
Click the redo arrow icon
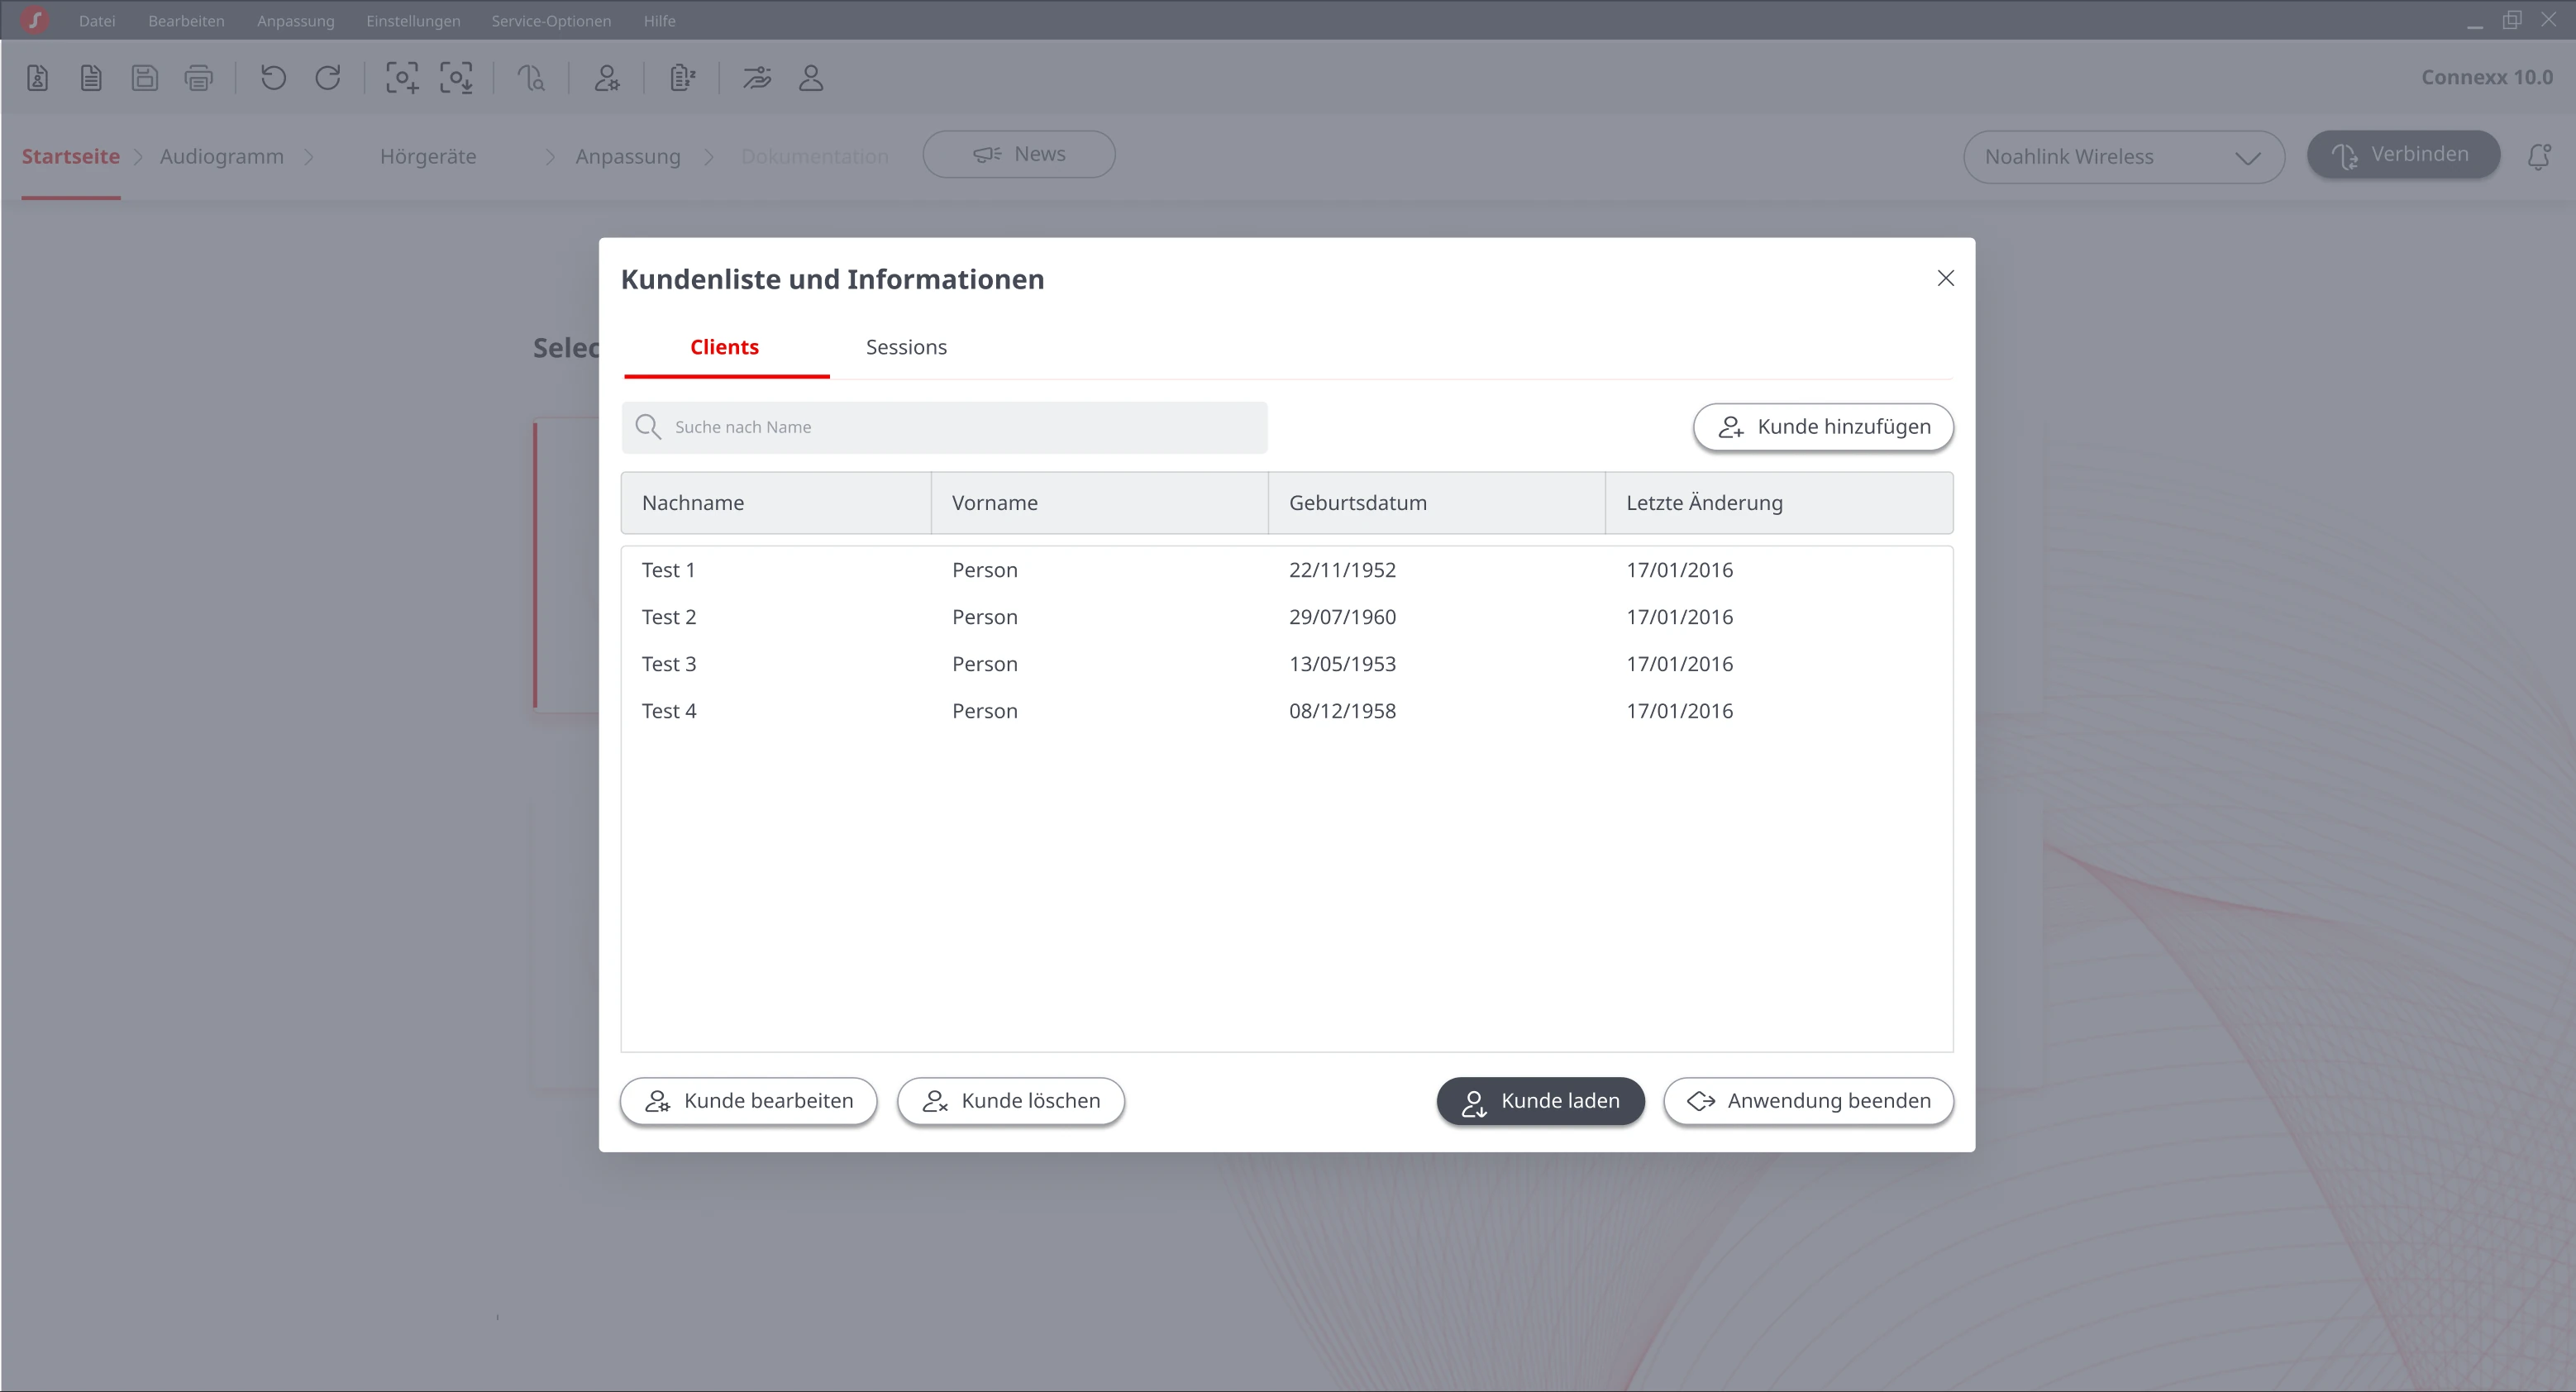328,78
